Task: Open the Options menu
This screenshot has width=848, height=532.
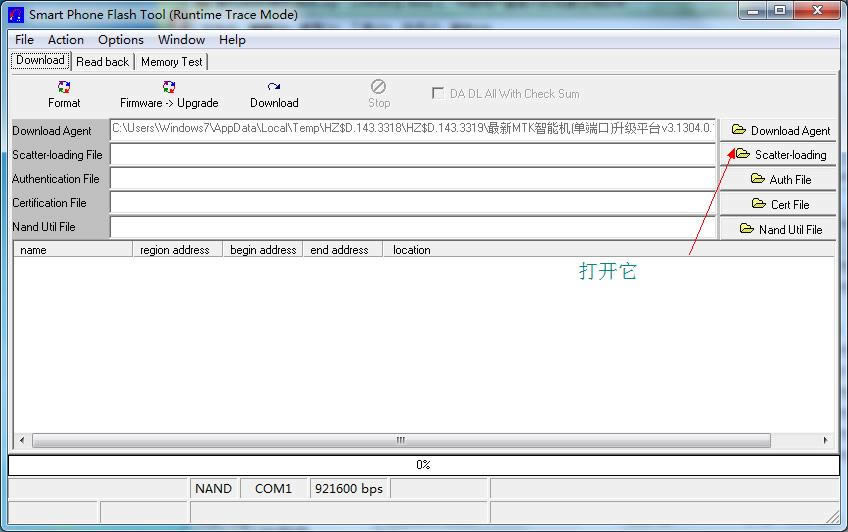Action: pos(120,40)
